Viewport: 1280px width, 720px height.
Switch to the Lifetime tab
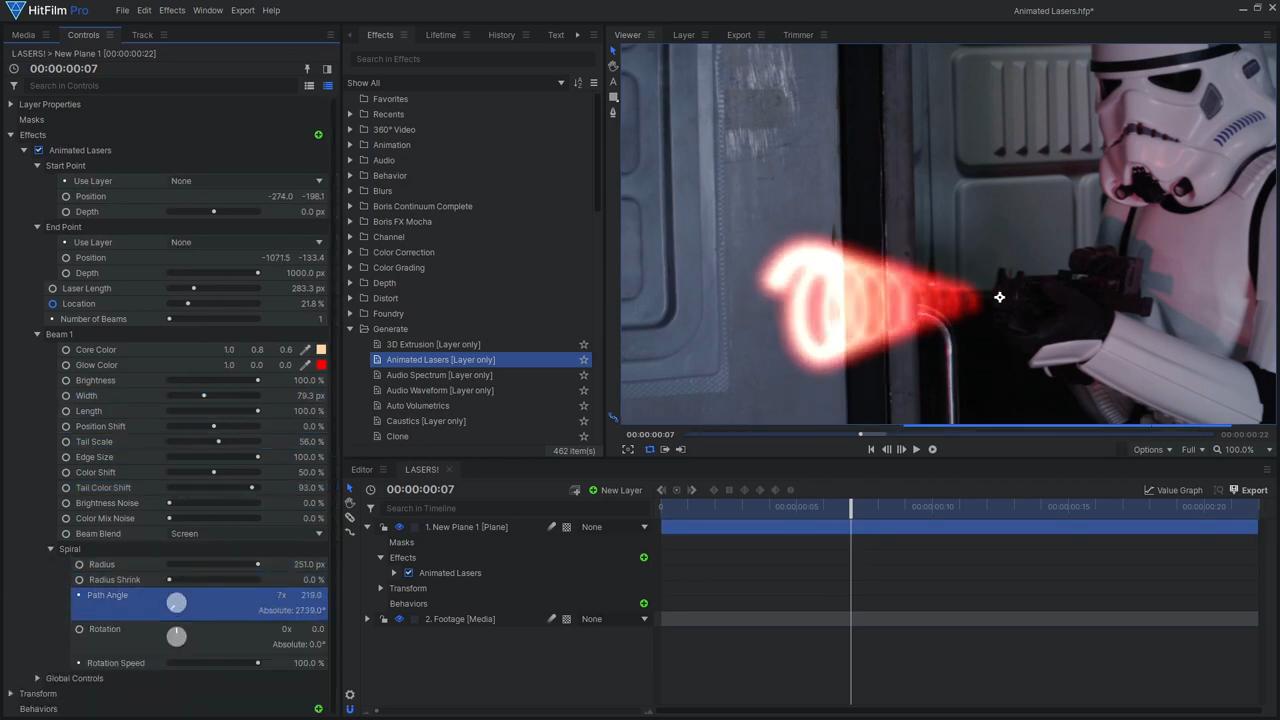[x=441, y=35]
